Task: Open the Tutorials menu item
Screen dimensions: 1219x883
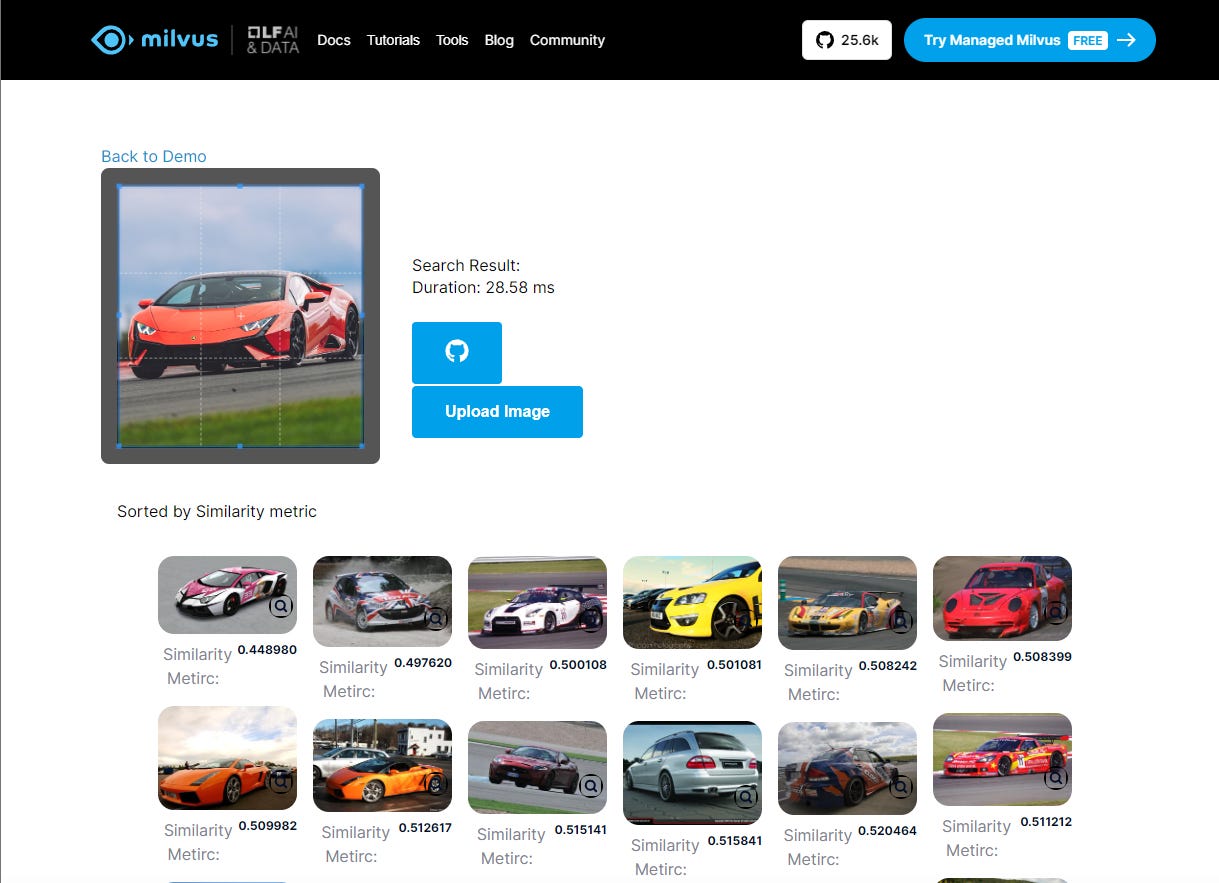Action: (x=393, y=40)
